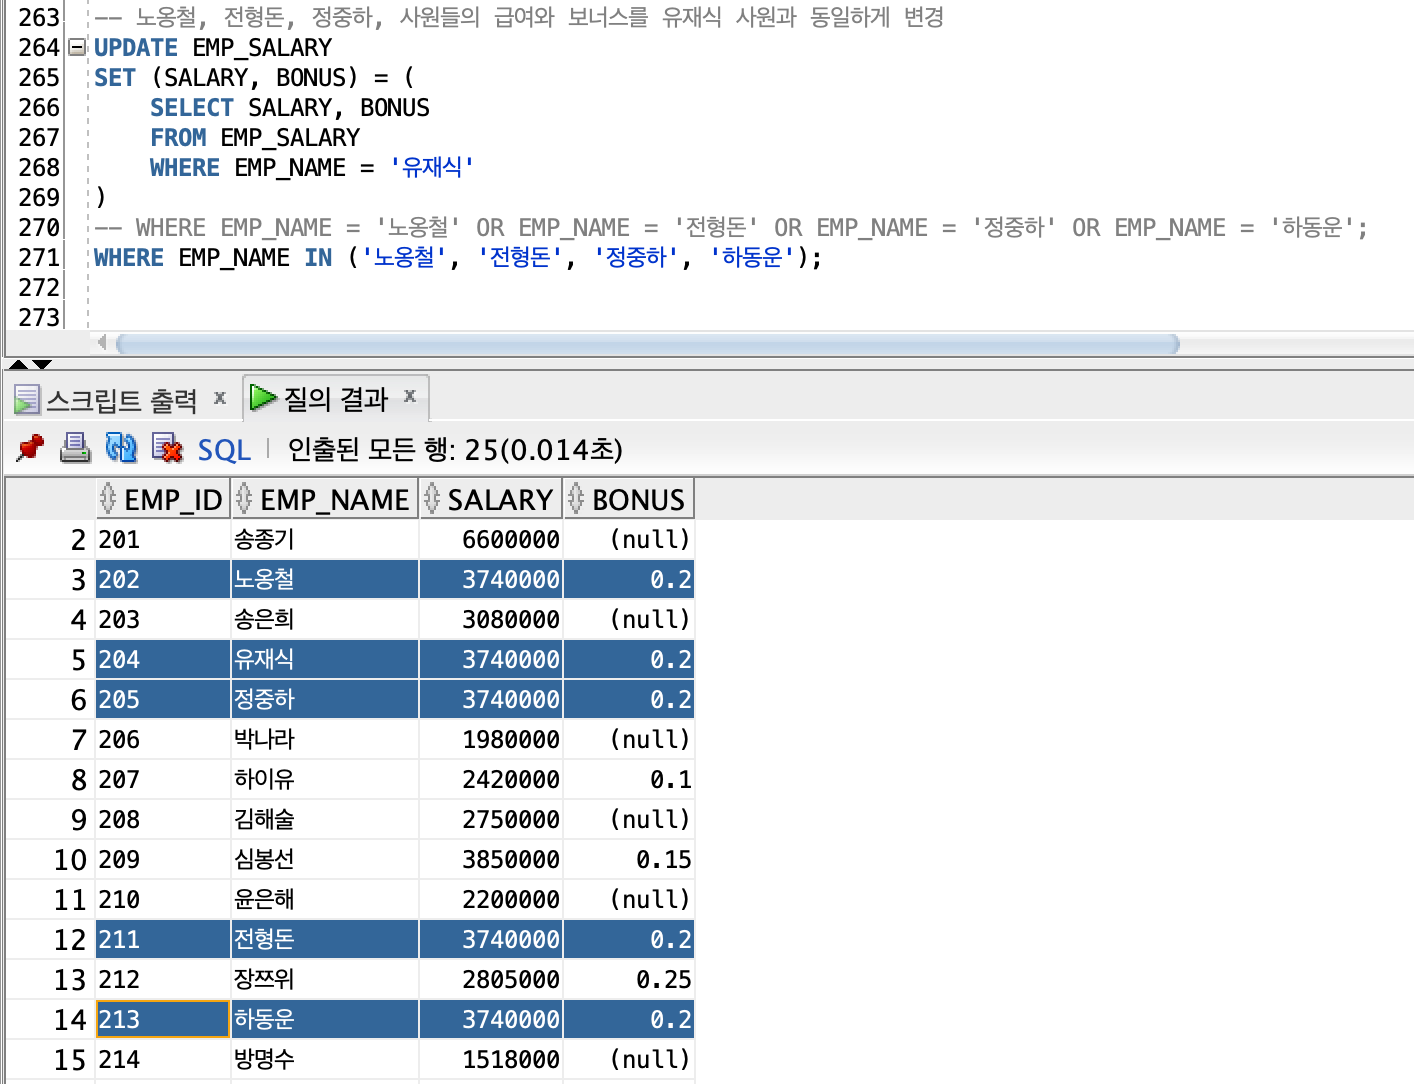Switch to the 스크립트 출력 tab
This screenshot has height=1084, width=1414.
pyautogui.click(x=122, y=400)
